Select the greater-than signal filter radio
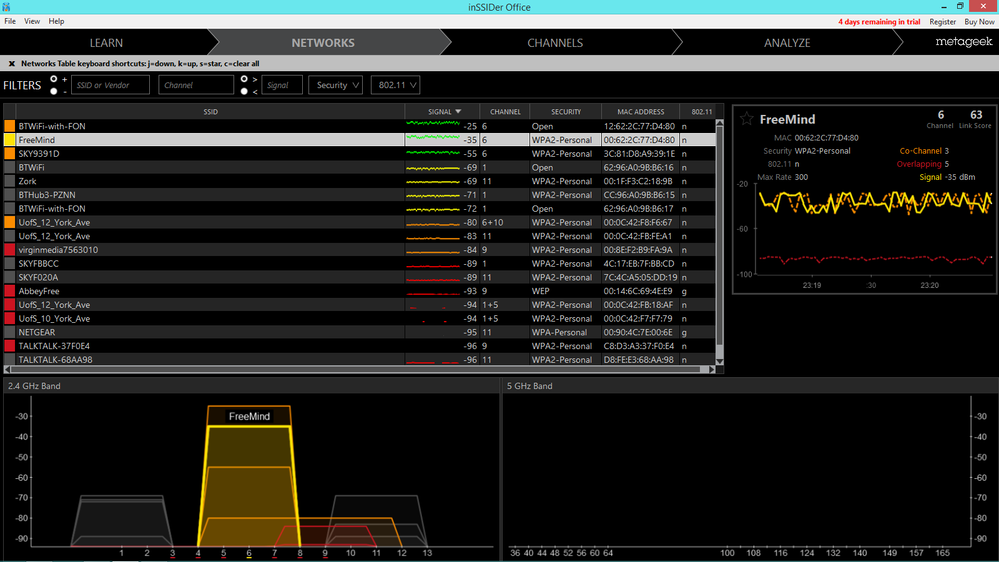The image size is (999, 562). 244,79
